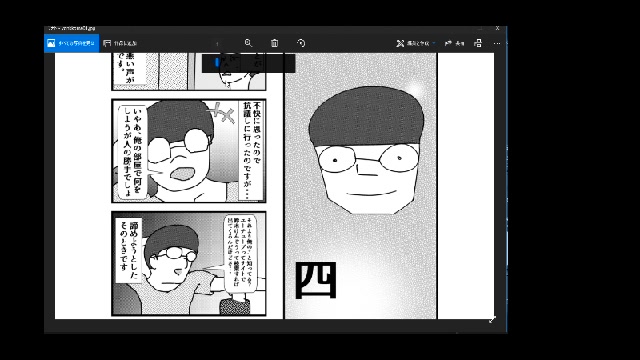Open the See all photos view
The height and width of the screenshot is (360, 640).
pyautogui.click(x=71, y=43)
